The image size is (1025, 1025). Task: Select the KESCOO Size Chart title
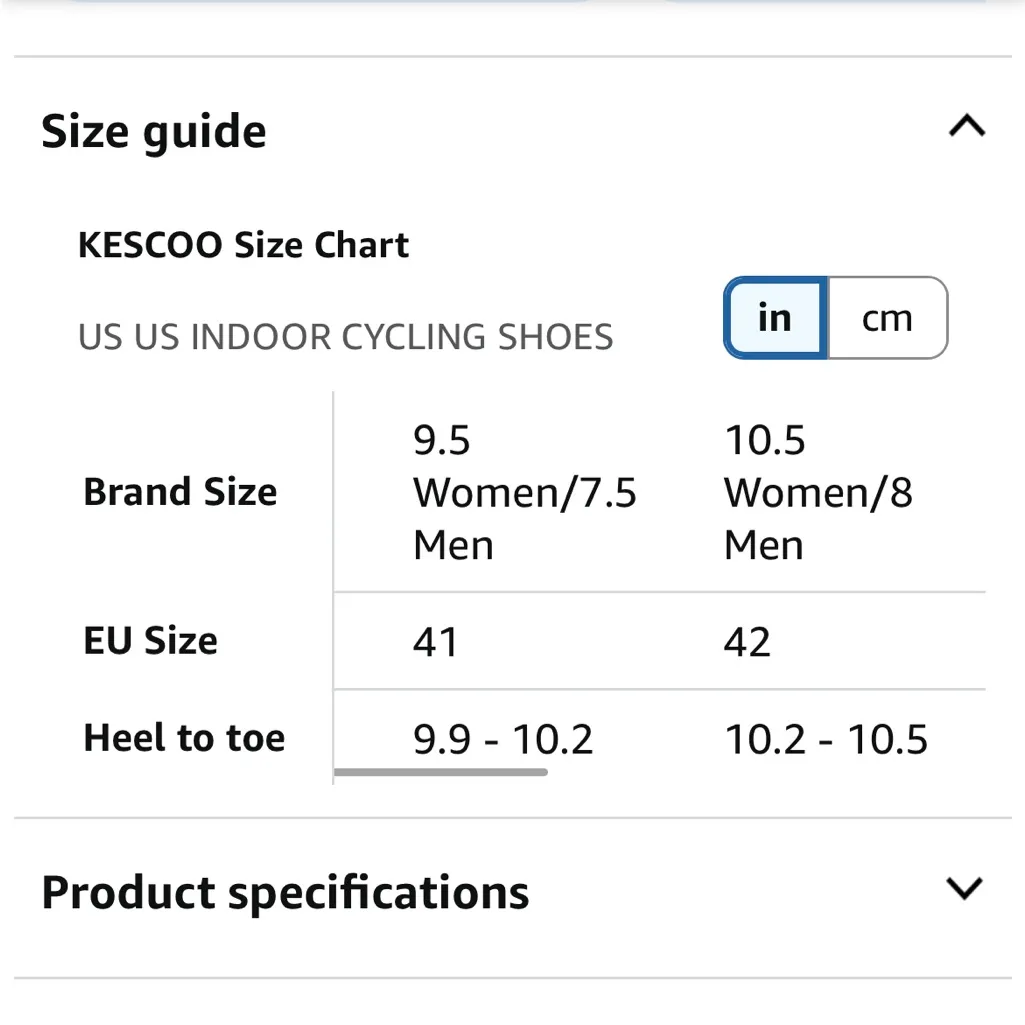(x=244, y=245)
